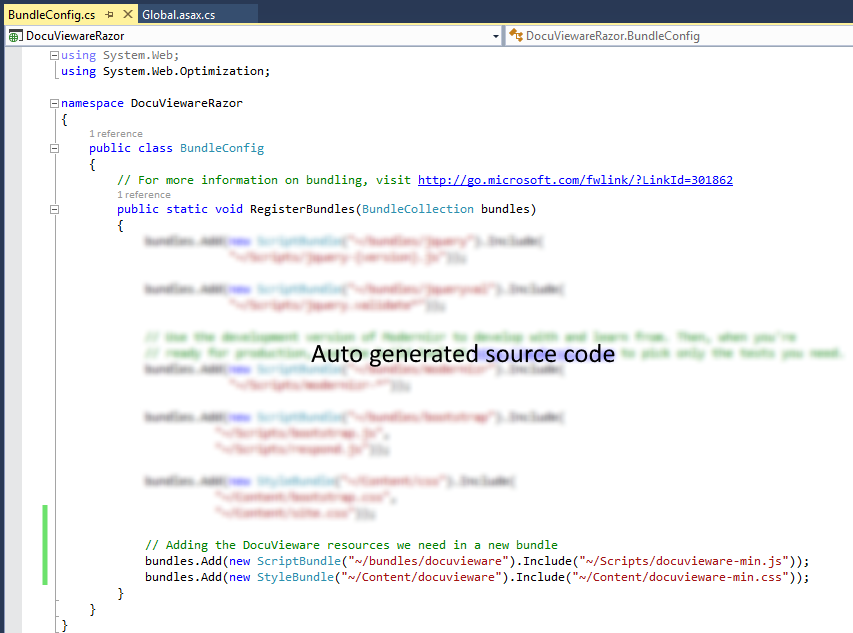Collapse the BundleConfig class body

[54, 148]
